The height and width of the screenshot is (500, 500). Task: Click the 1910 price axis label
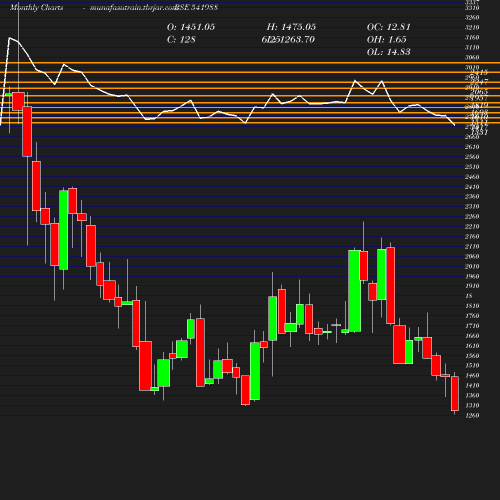(x=472, y=286)
